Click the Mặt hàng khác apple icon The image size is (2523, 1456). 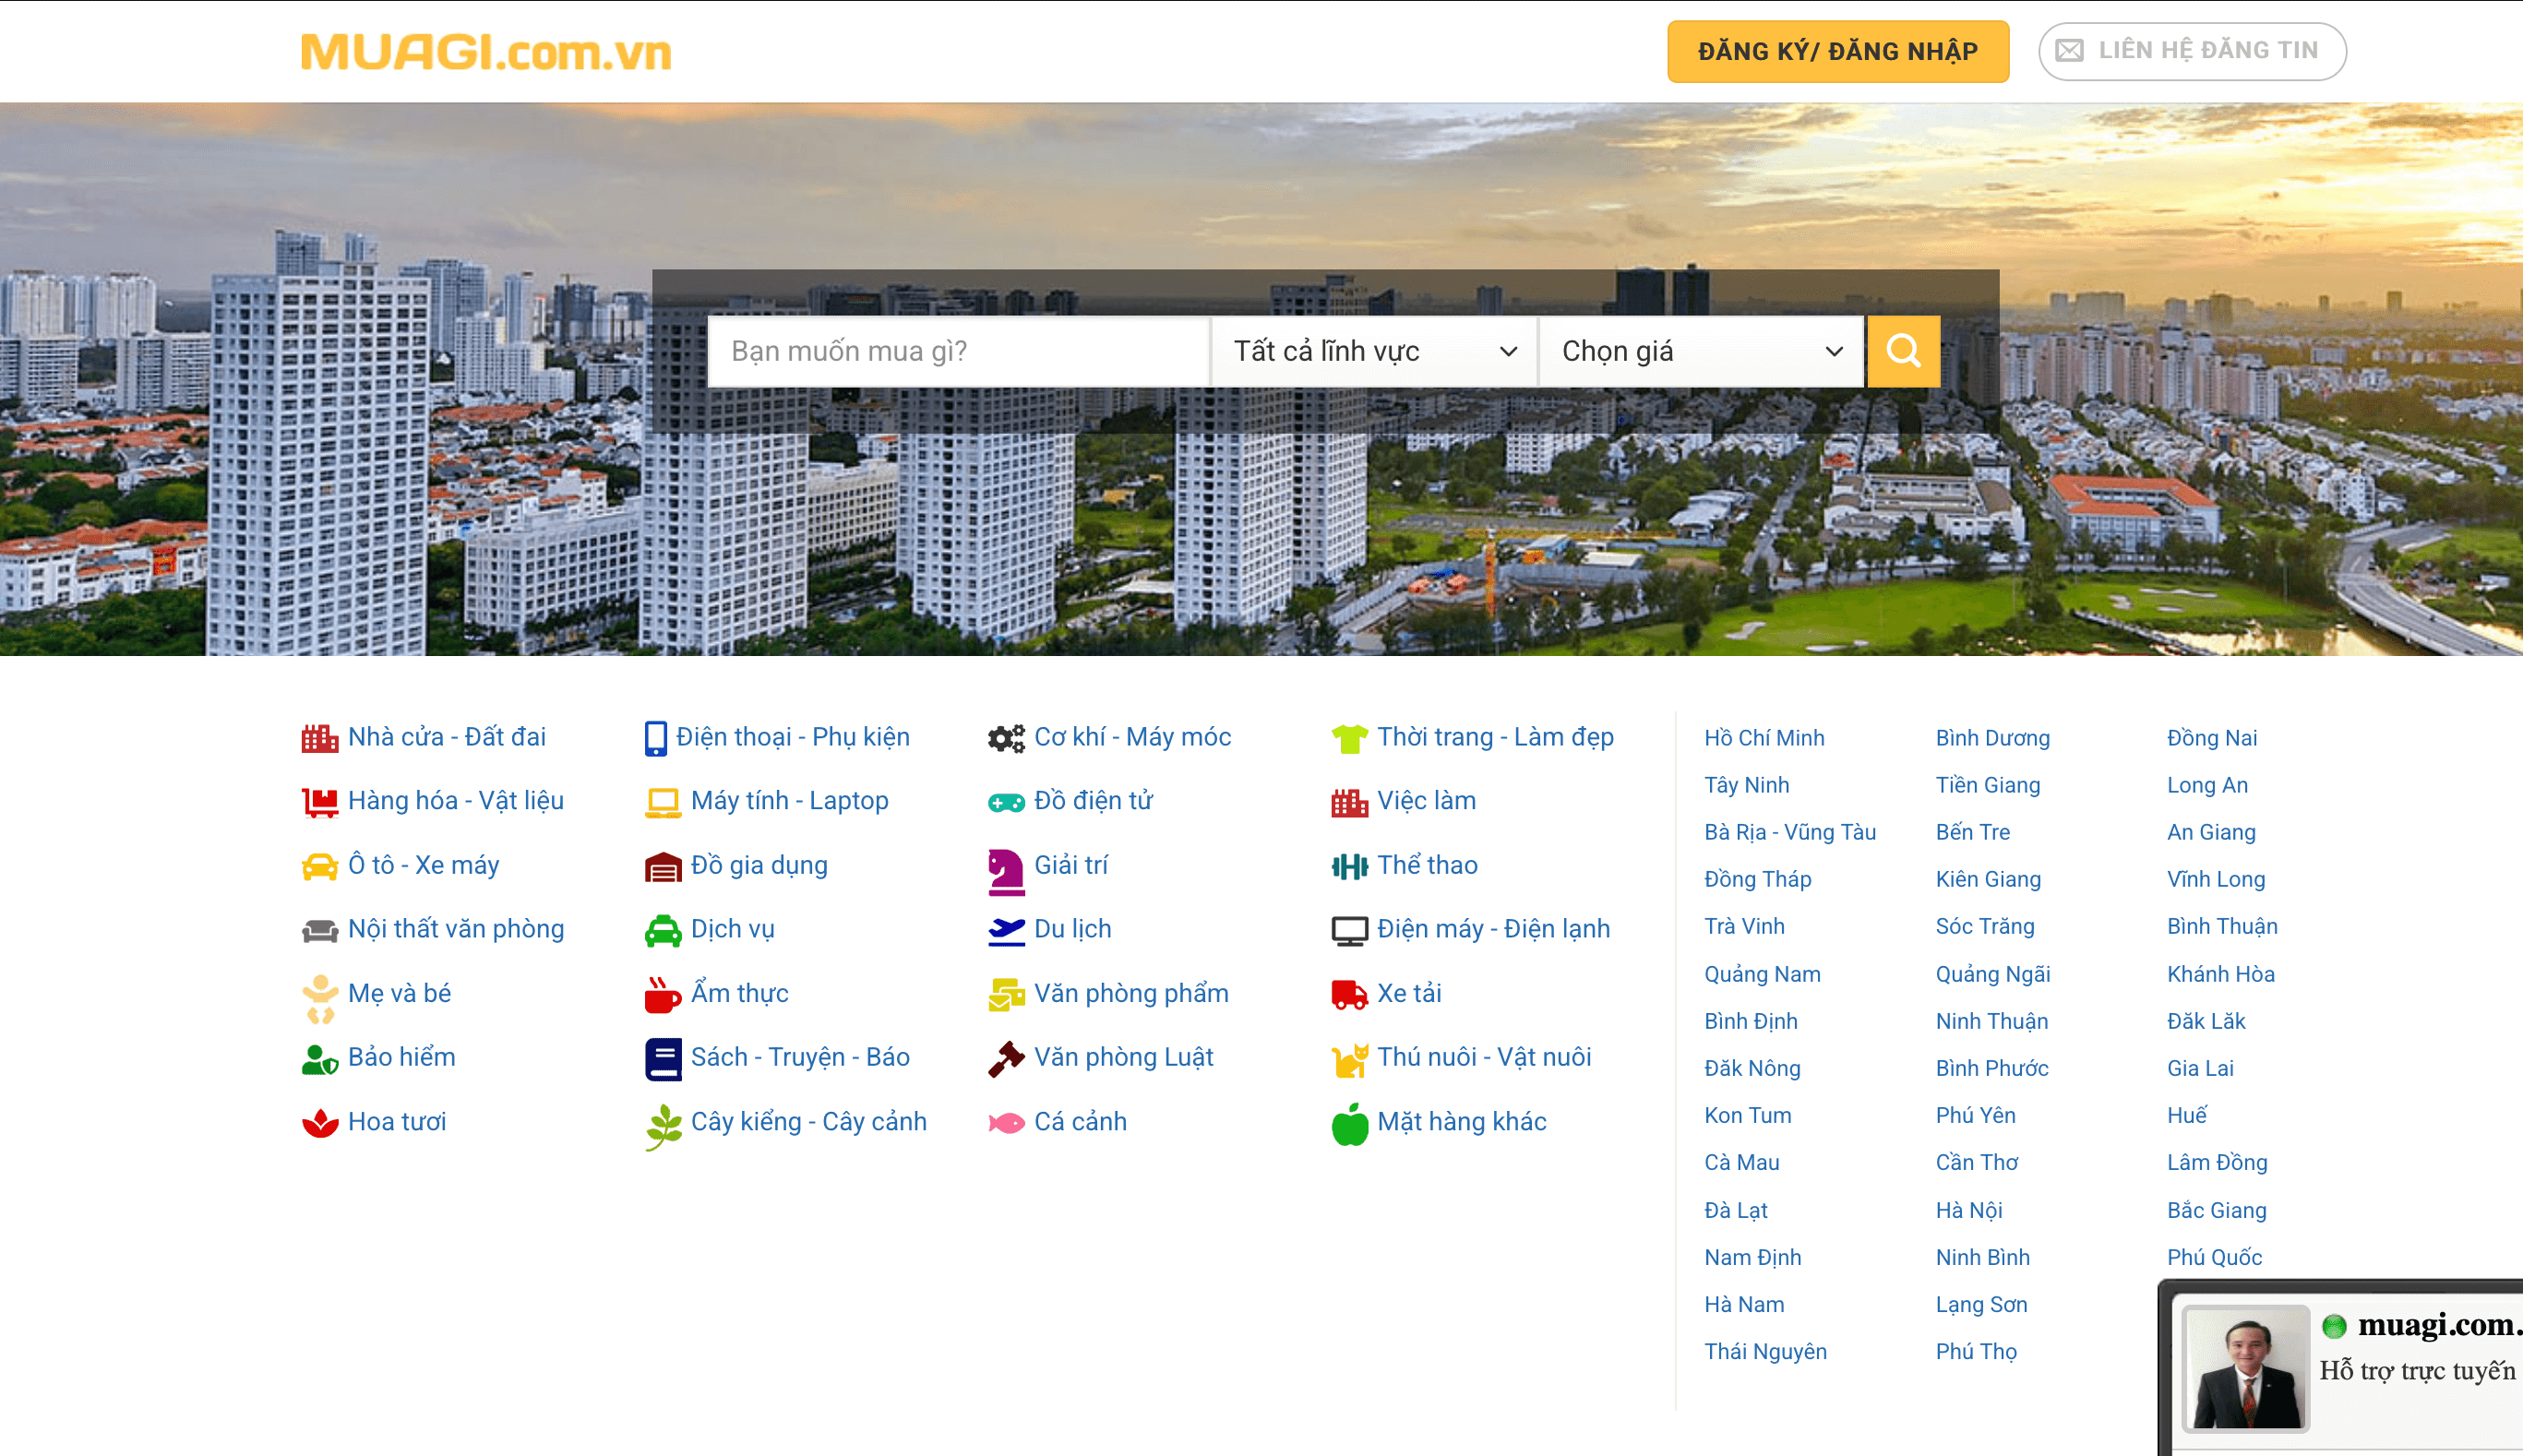point(1349,1123)
